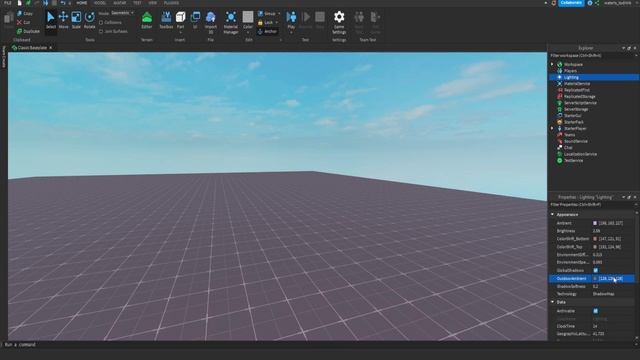Expand the StarterPlayer tree node

tap(552, 129)
